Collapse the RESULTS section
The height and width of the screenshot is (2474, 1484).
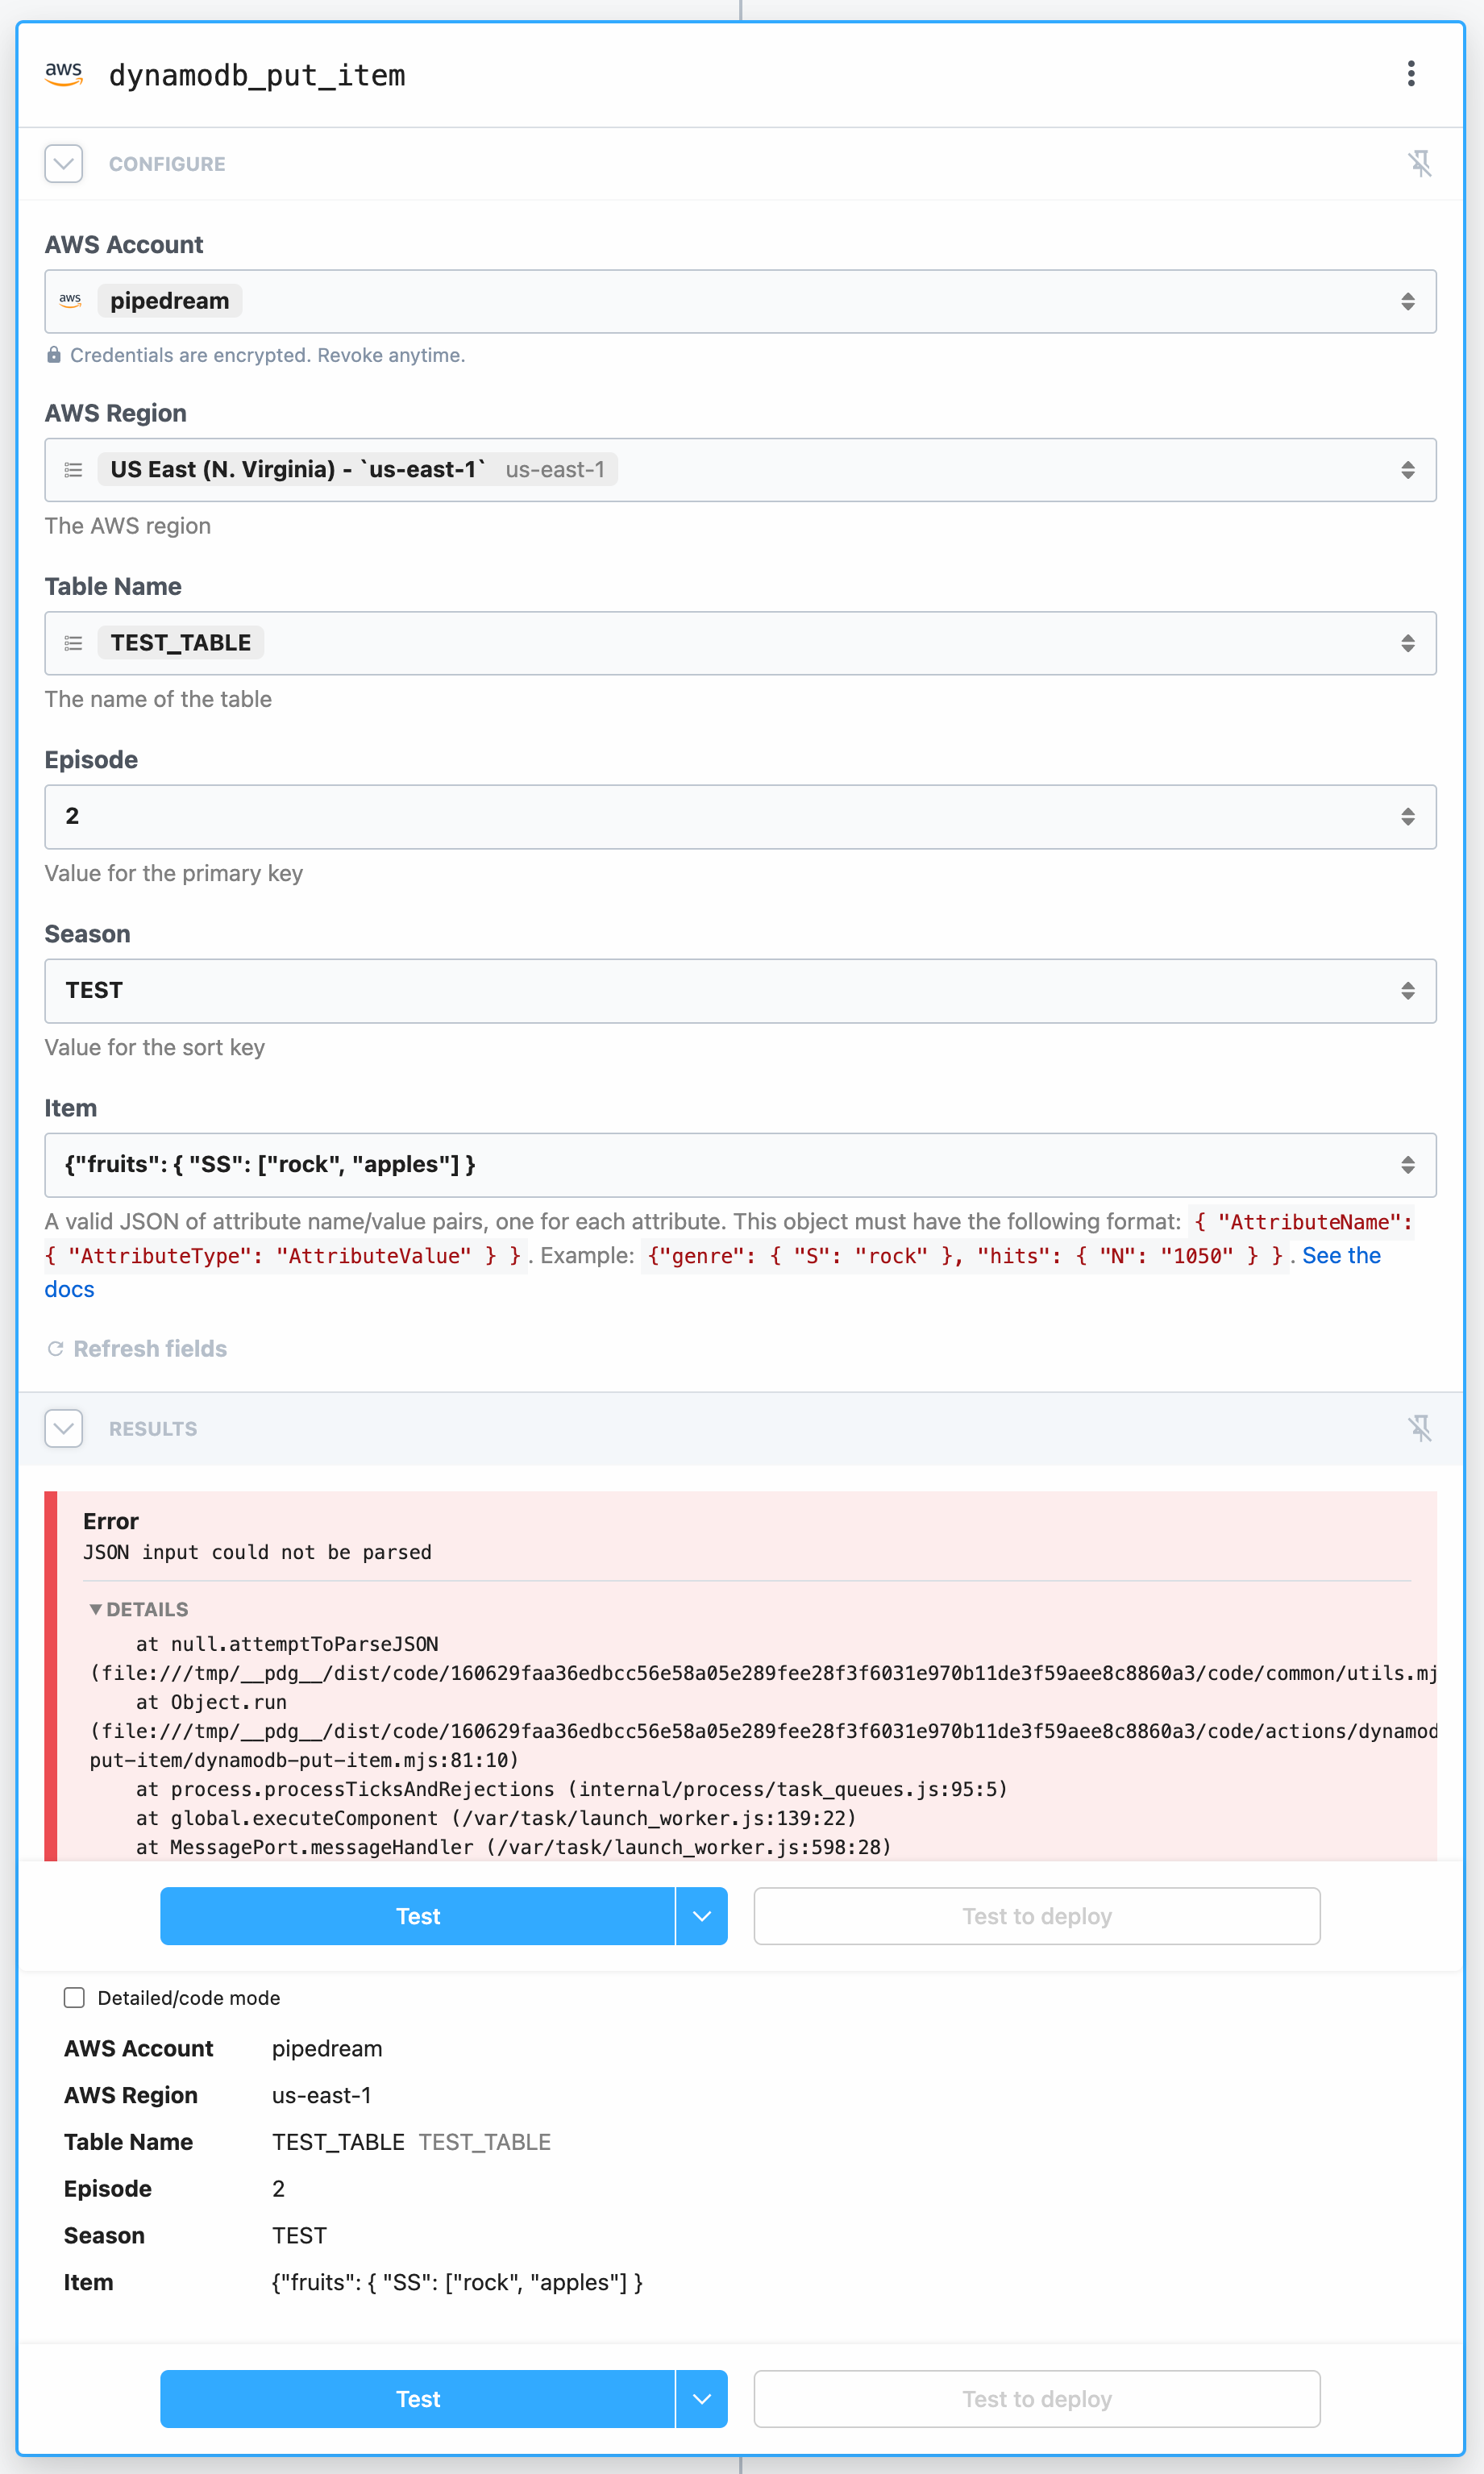[63, 1428]
